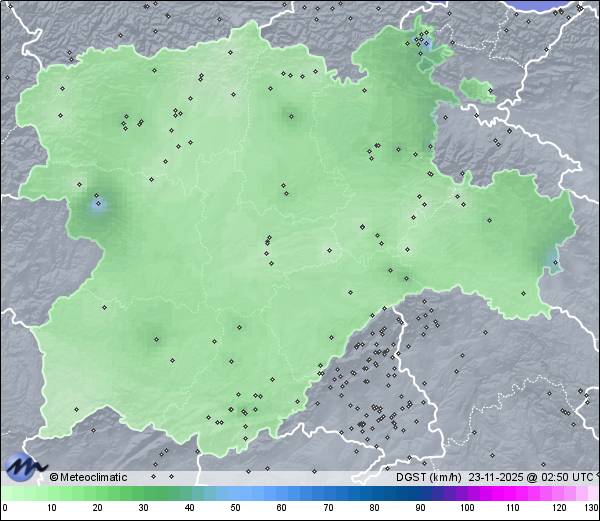Screen dimensions: 600x521
Task: Click the © Meteoclimatic copyright text
Action: [x=88, y=478]
